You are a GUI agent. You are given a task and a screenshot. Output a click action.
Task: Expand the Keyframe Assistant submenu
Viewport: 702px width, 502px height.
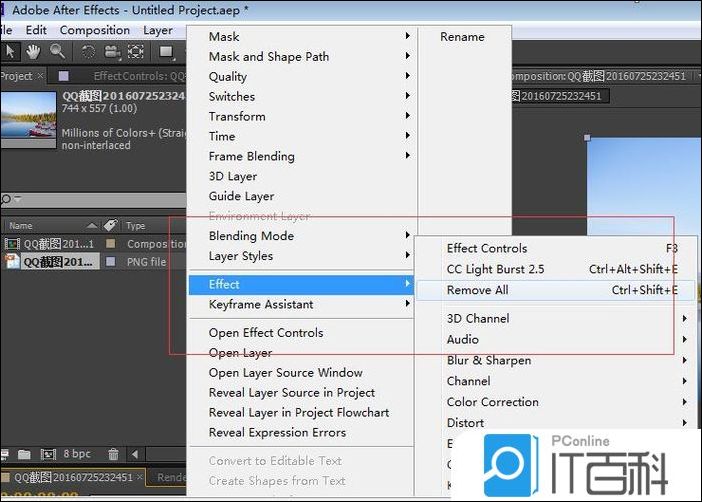(302, 304)
